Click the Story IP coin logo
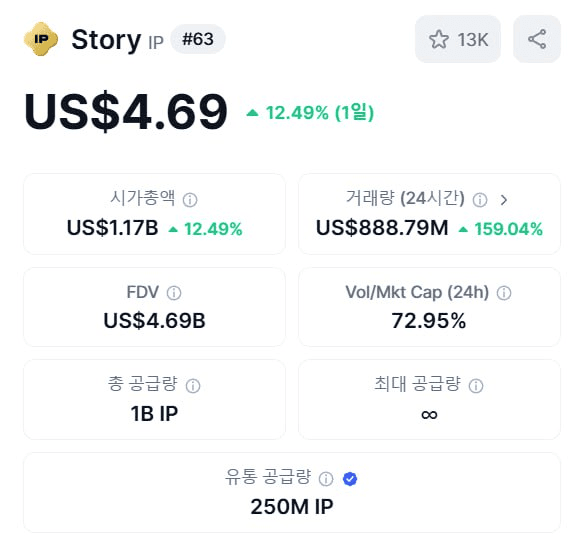Image resolution: width=578 pixels, height=546 pixels. [41, 39]
